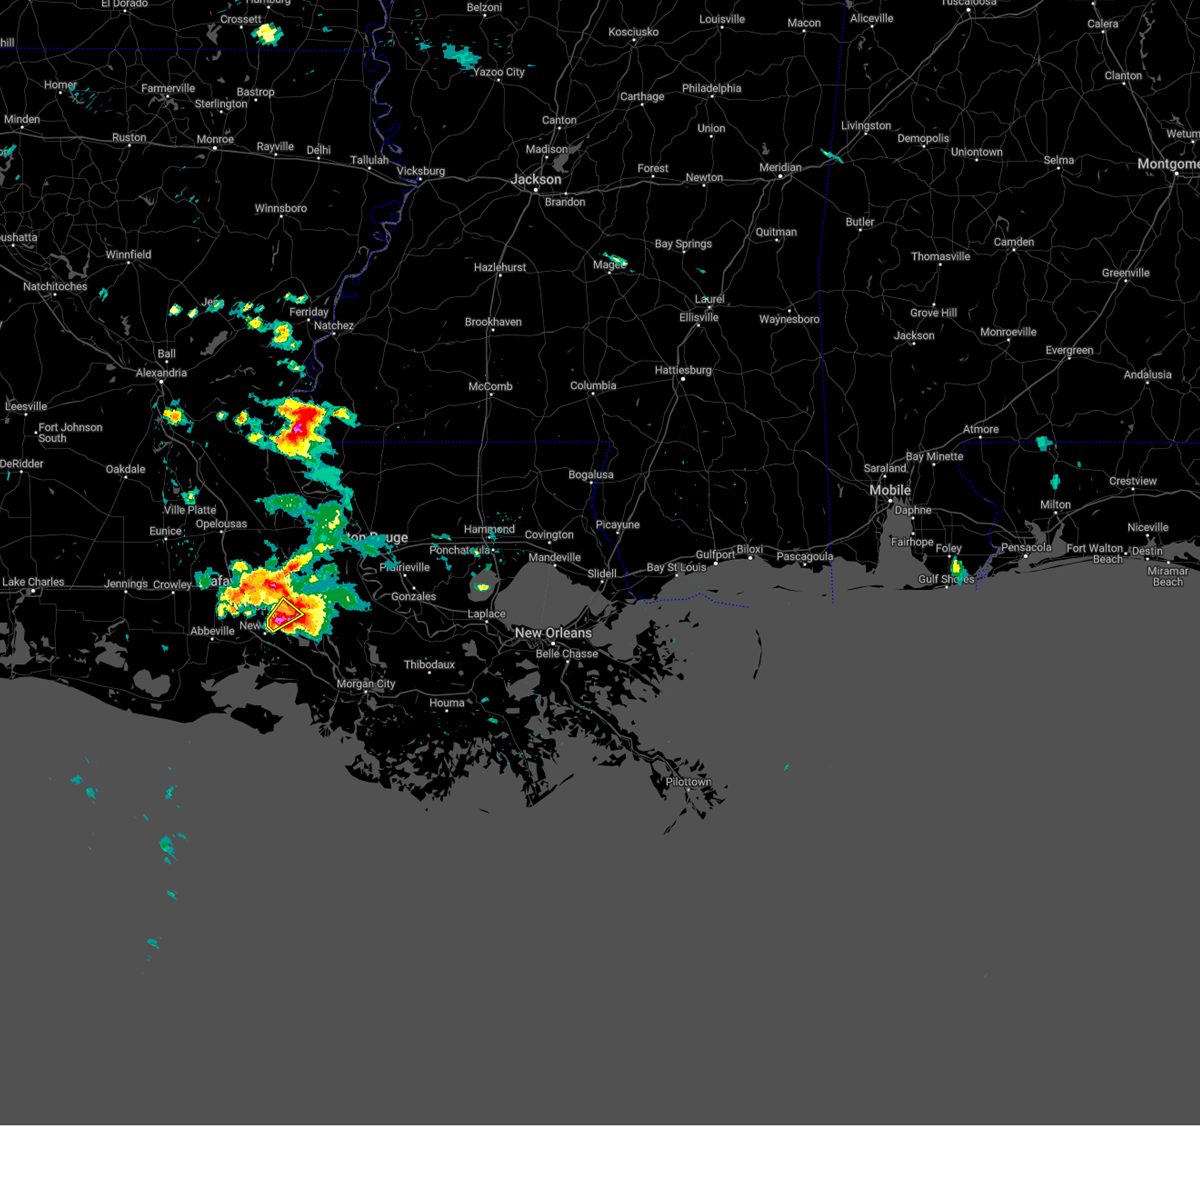Select the Natchez label

tap(334, 326)
